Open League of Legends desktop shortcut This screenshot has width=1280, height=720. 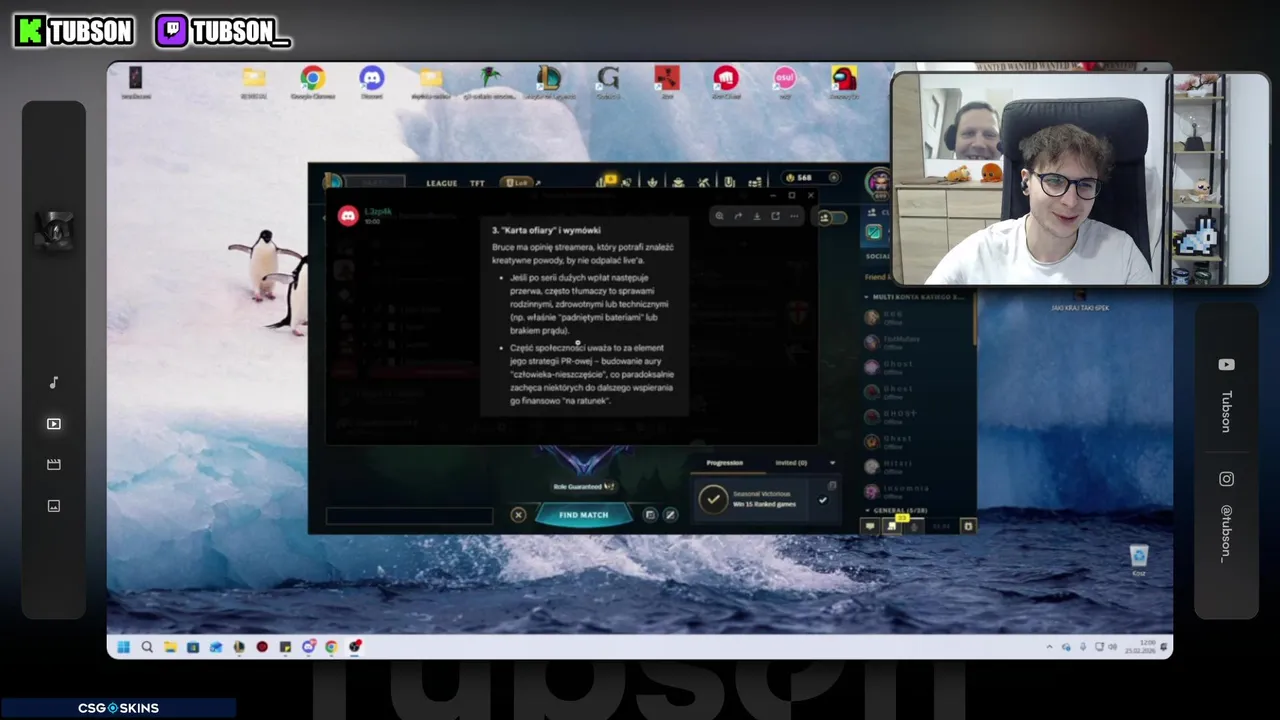548,82
